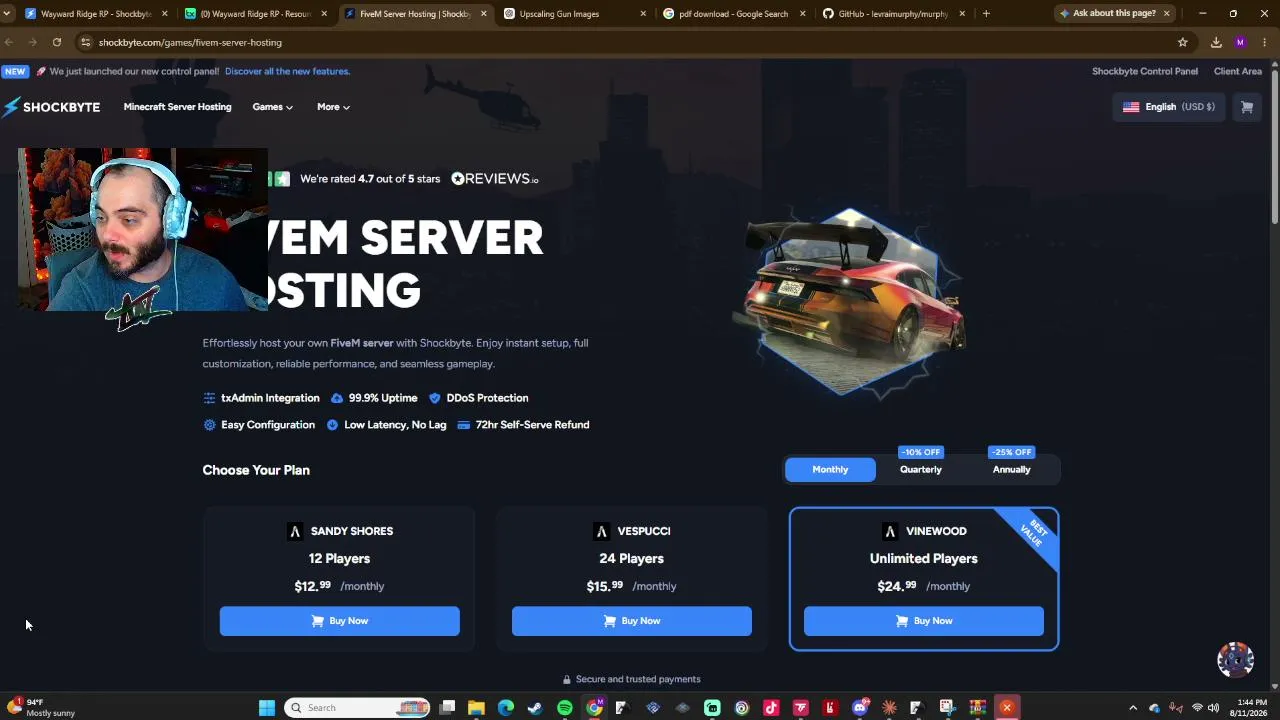The width and height of the screenshot is (1280, 720).
Task: Click the '72hr Self-Serve Refund' feature text
Action: 532,425
